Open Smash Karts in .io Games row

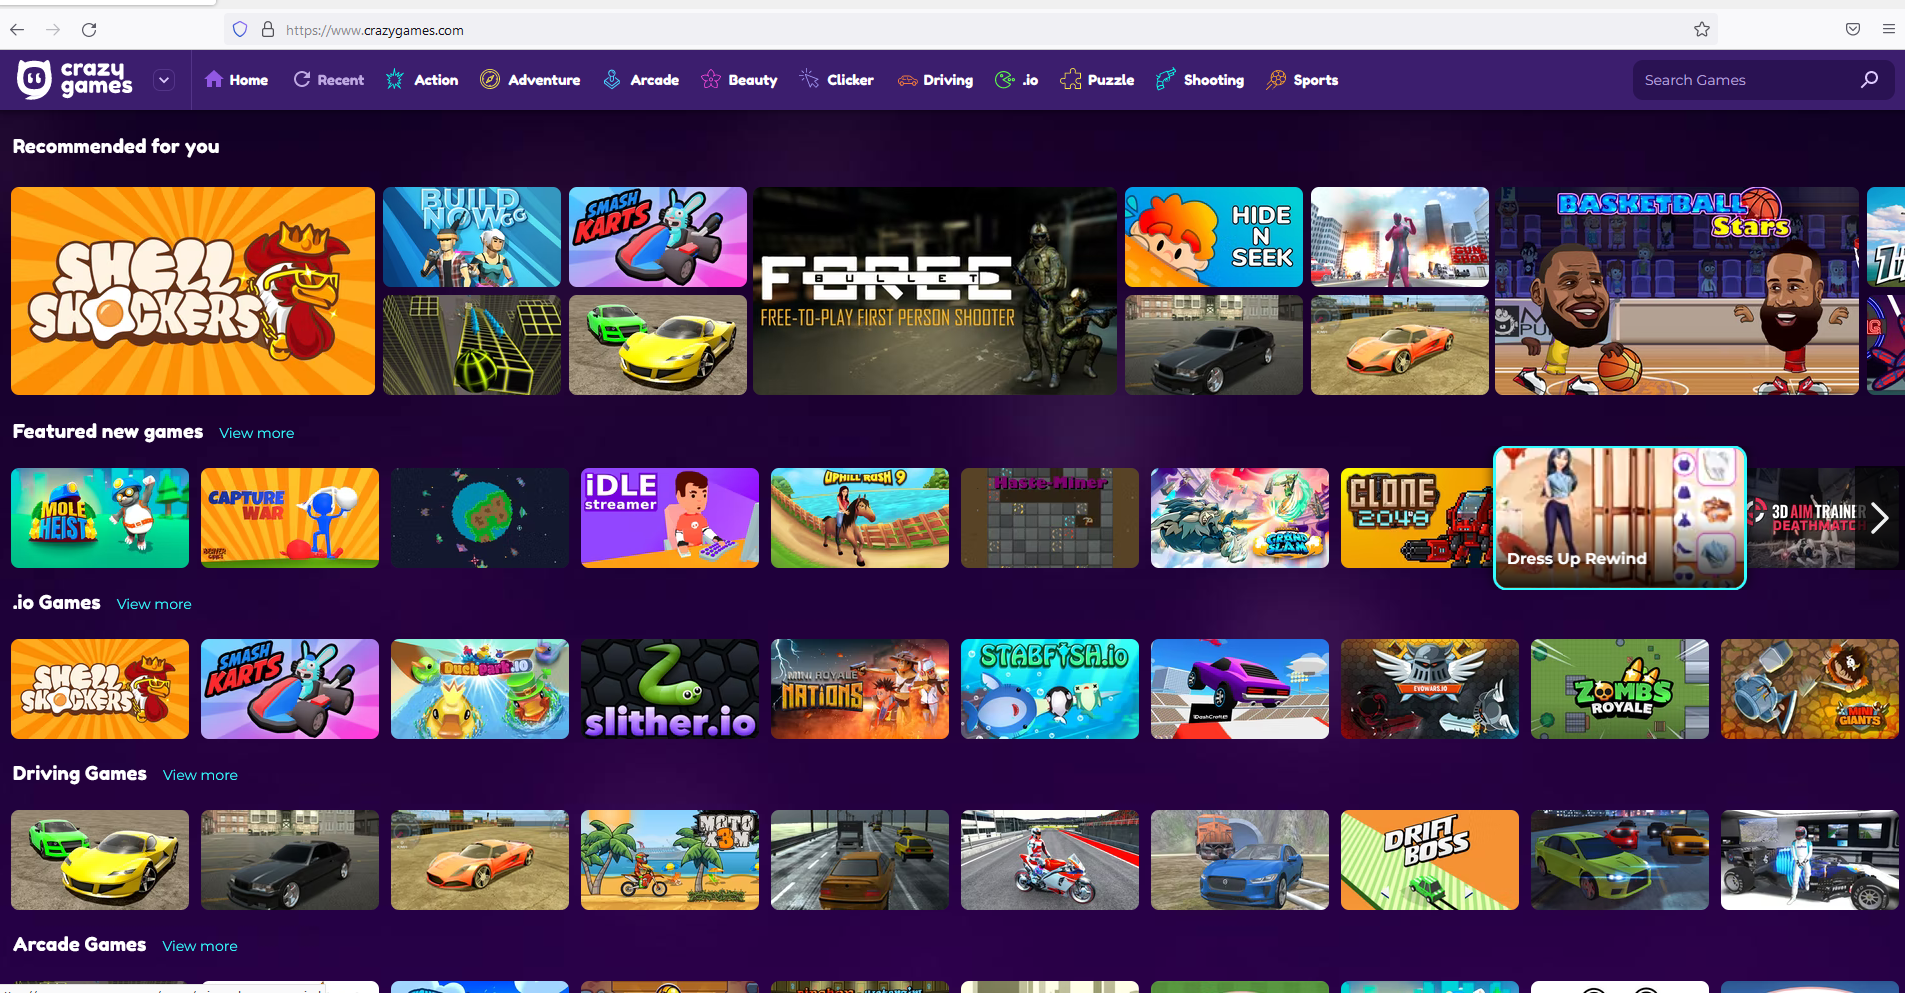(290, 689)
